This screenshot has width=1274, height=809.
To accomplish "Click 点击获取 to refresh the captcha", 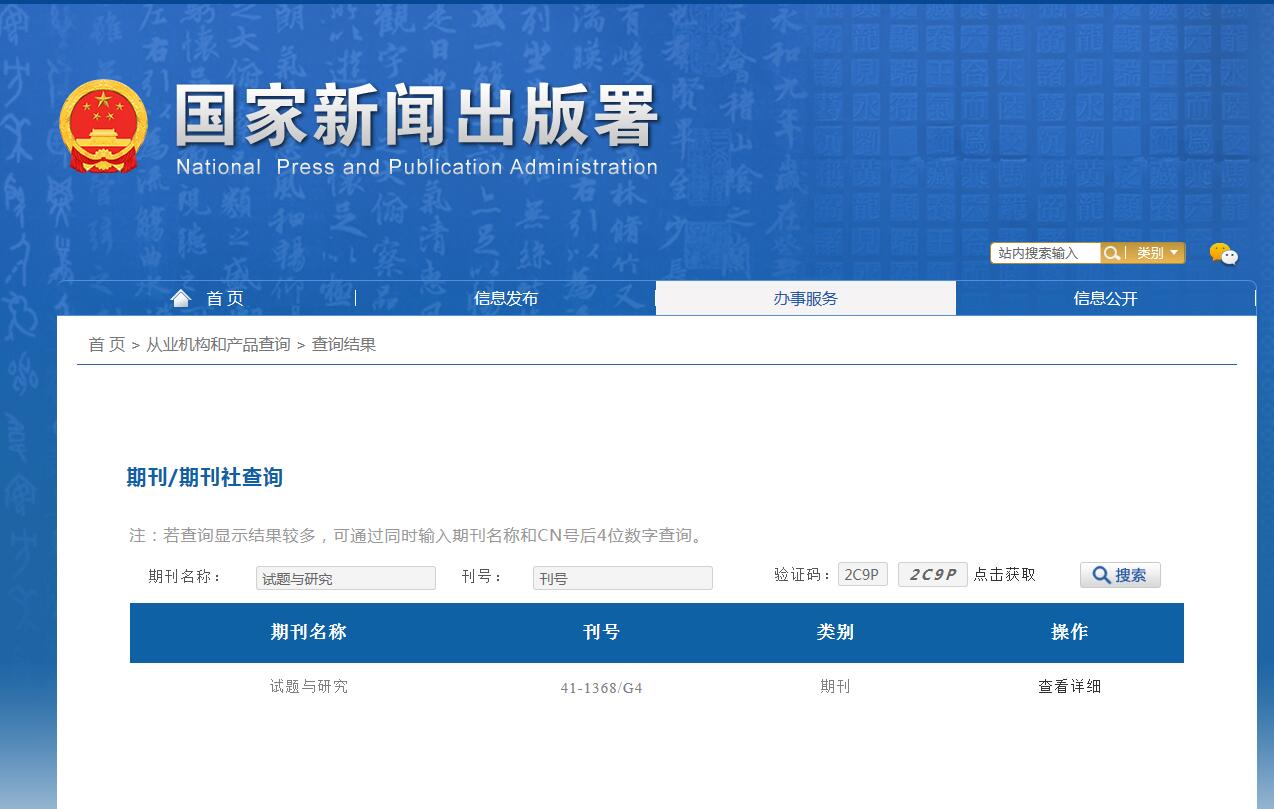I will pos(1006,574).
